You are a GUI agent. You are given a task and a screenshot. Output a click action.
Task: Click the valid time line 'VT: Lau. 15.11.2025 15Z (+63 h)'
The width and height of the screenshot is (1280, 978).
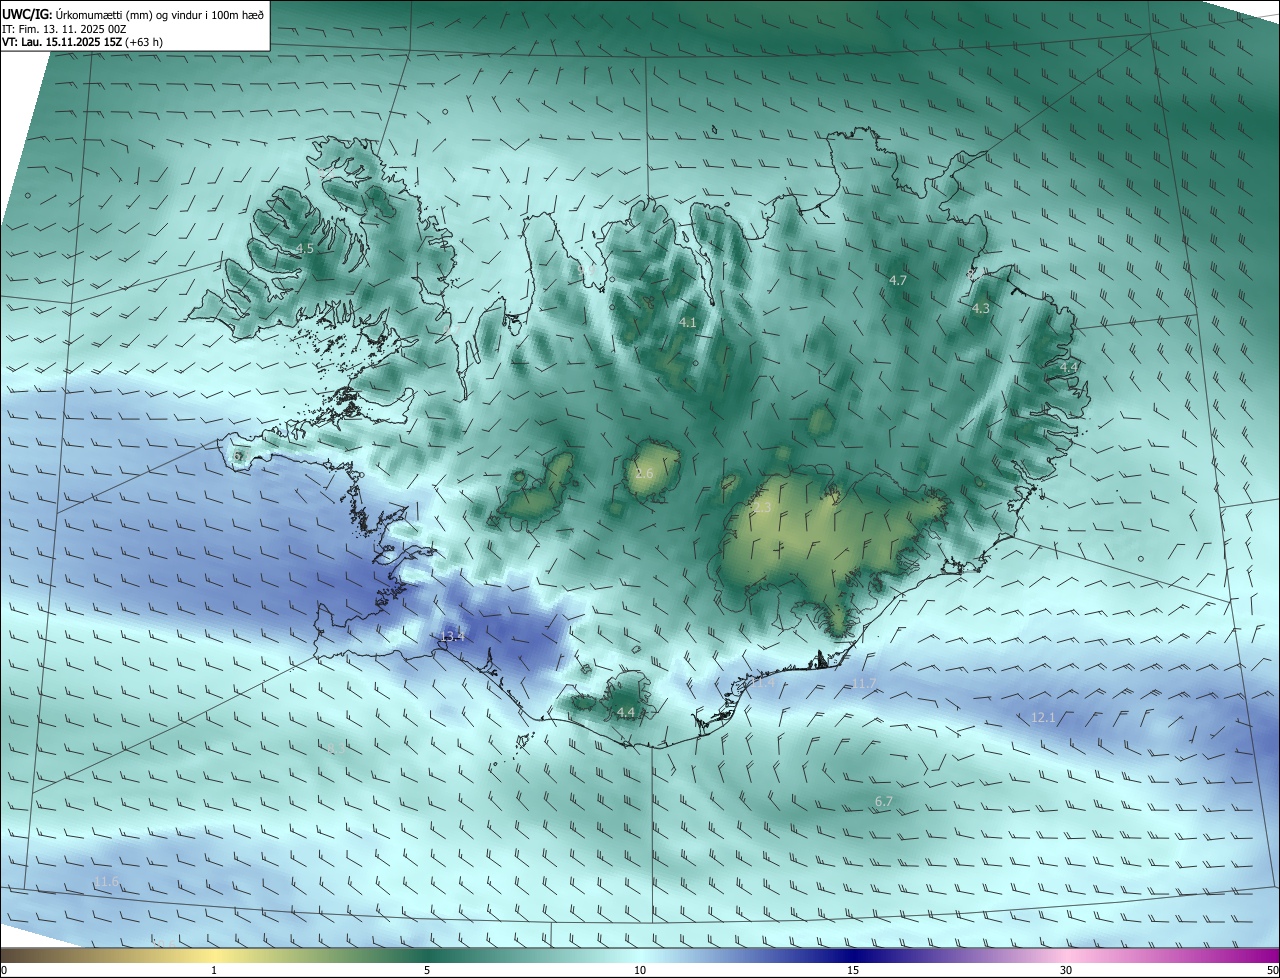click(x=83, y=42)
